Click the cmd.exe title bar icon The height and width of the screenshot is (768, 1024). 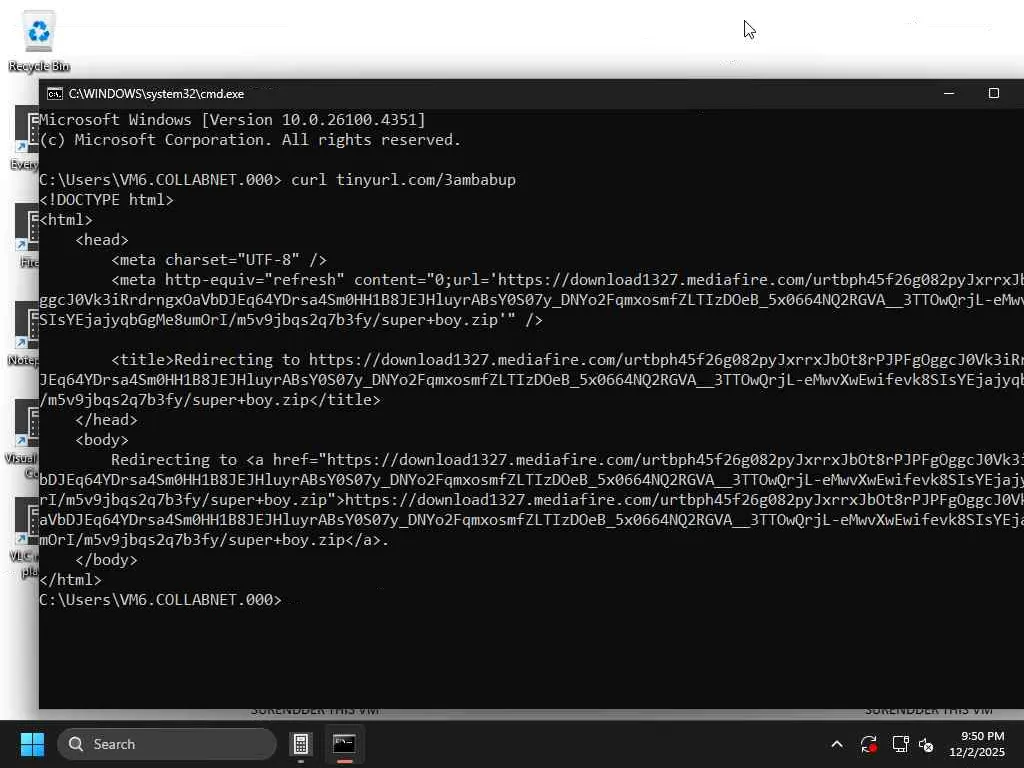[x=55, y=94]
